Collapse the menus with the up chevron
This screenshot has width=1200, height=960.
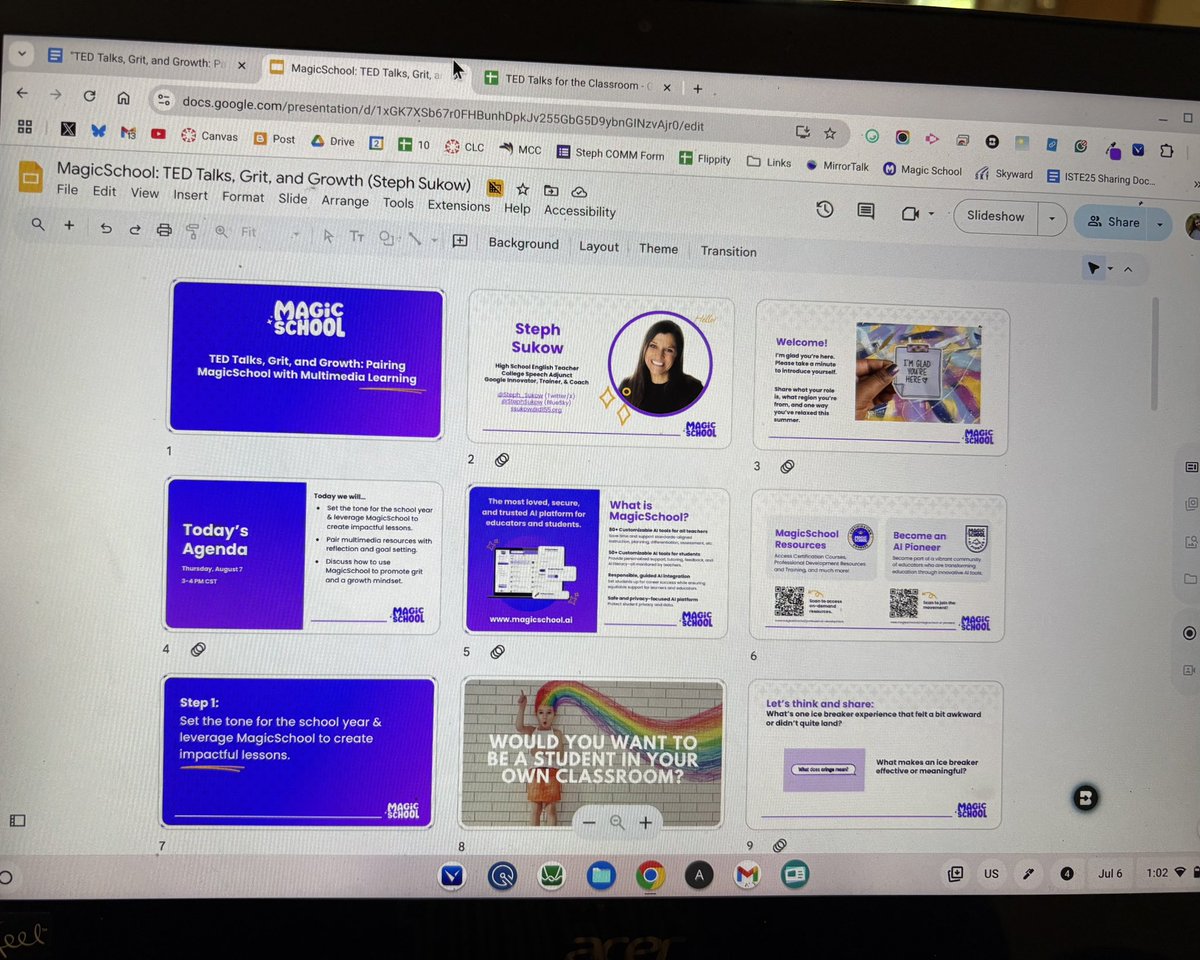coord(1128,269)
